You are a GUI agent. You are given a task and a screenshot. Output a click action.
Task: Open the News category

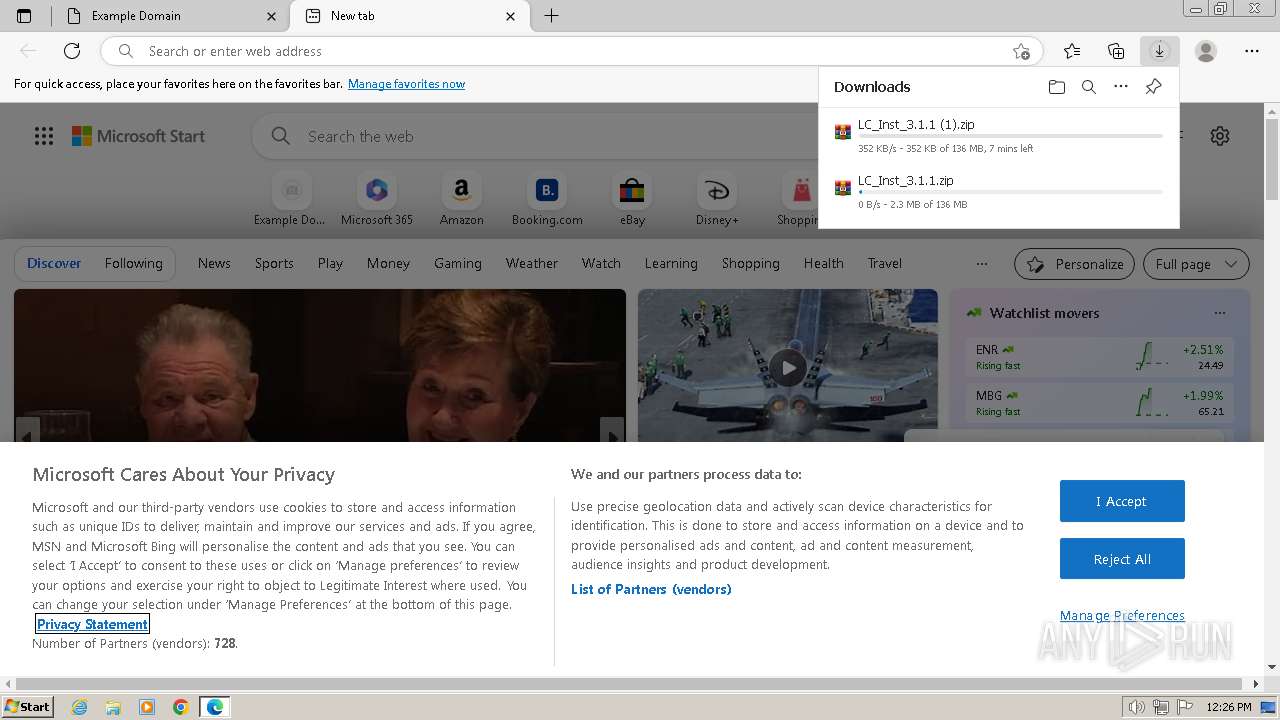214,264
